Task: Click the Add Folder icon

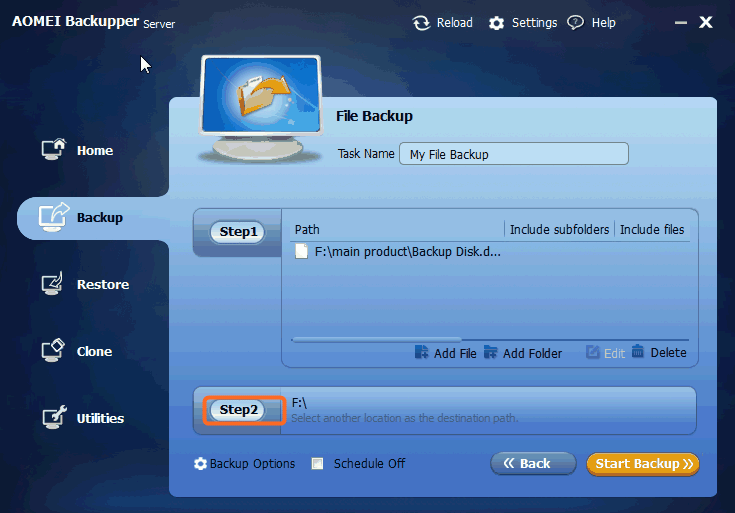Action: click(x=490, y=352)
